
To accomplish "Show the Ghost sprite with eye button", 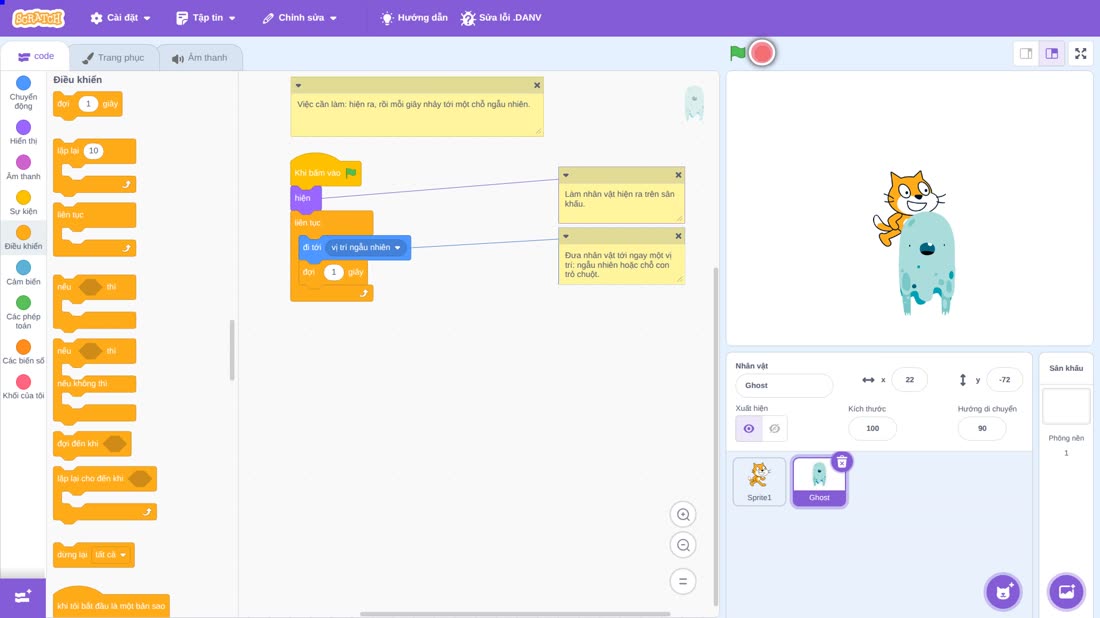I will 749,429.
